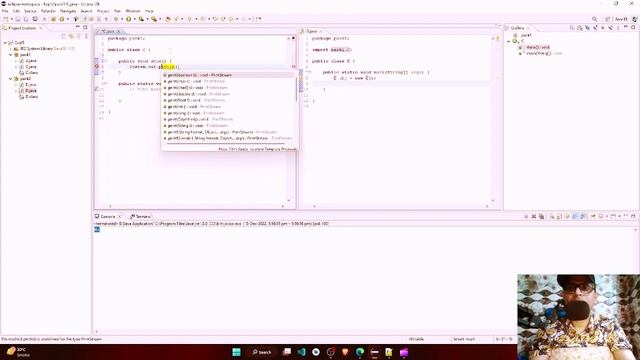Switch to the C.java editor tab
The image size is (640, 360).
click(x=109, y=31)
